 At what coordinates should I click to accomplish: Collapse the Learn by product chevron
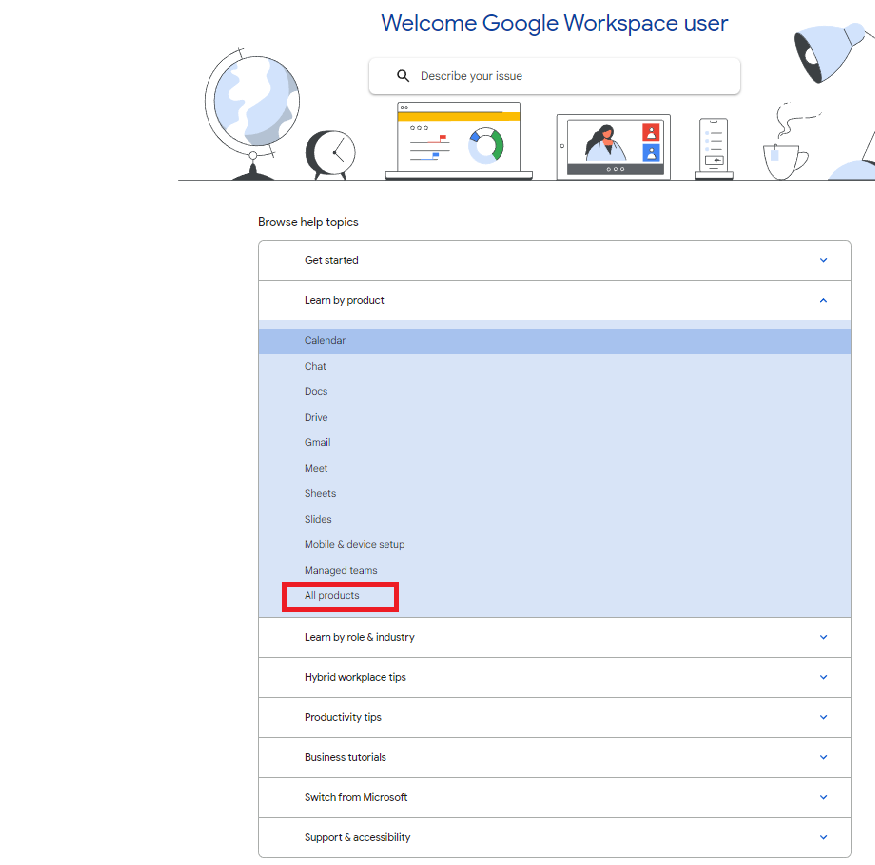coord(823,300)
